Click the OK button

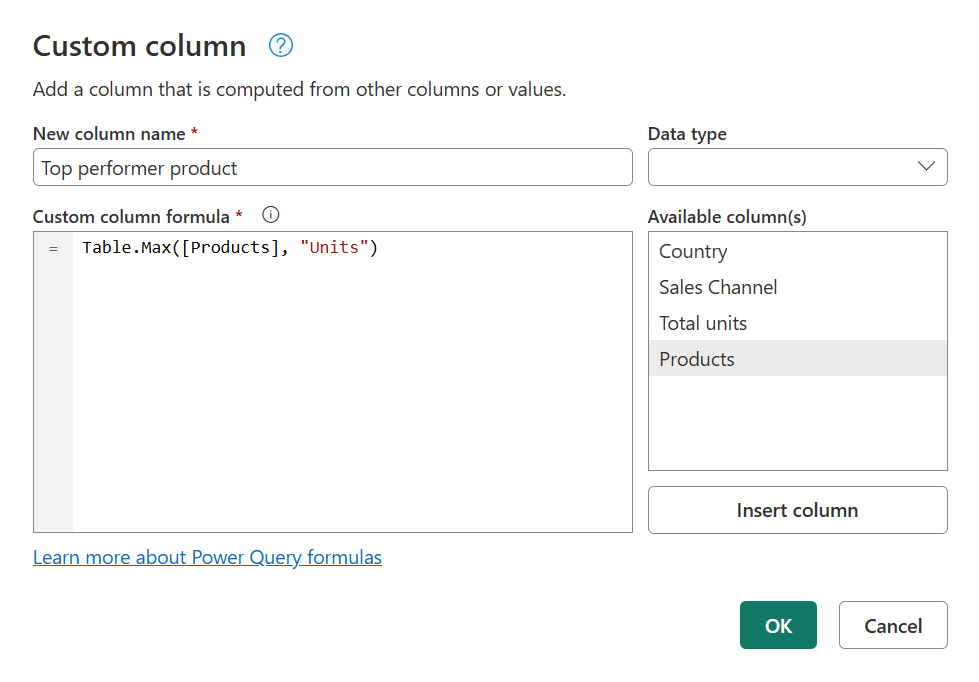(778, 625)
